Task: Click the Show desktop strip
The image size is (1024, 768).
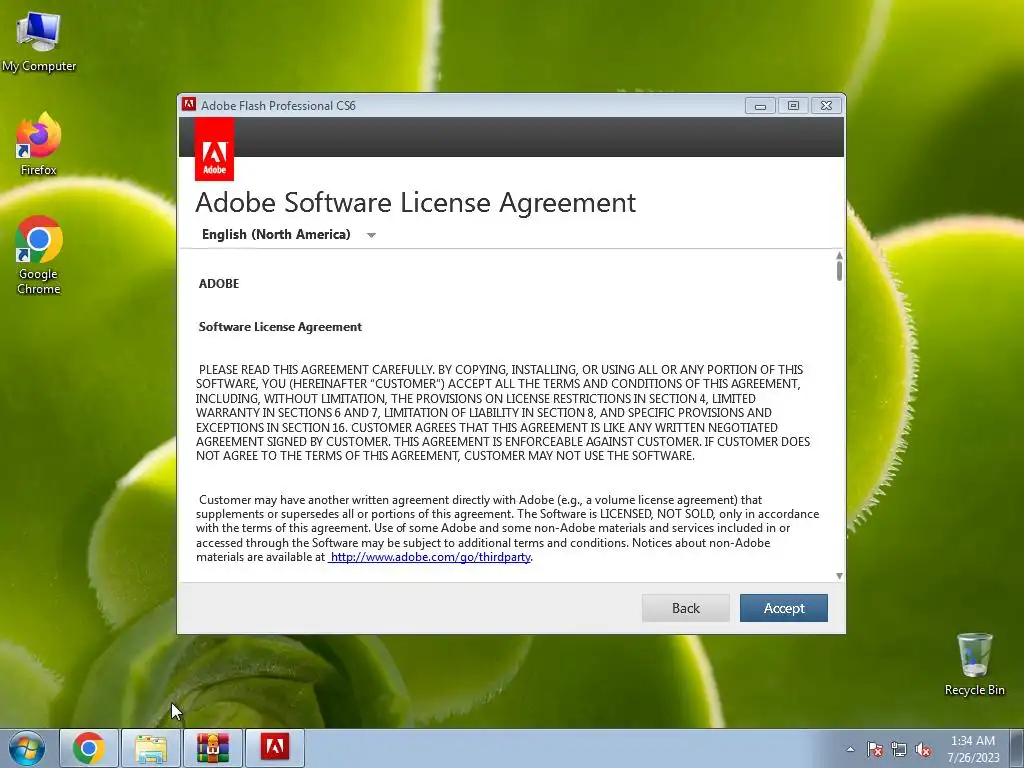Action: coord(1019,748)
